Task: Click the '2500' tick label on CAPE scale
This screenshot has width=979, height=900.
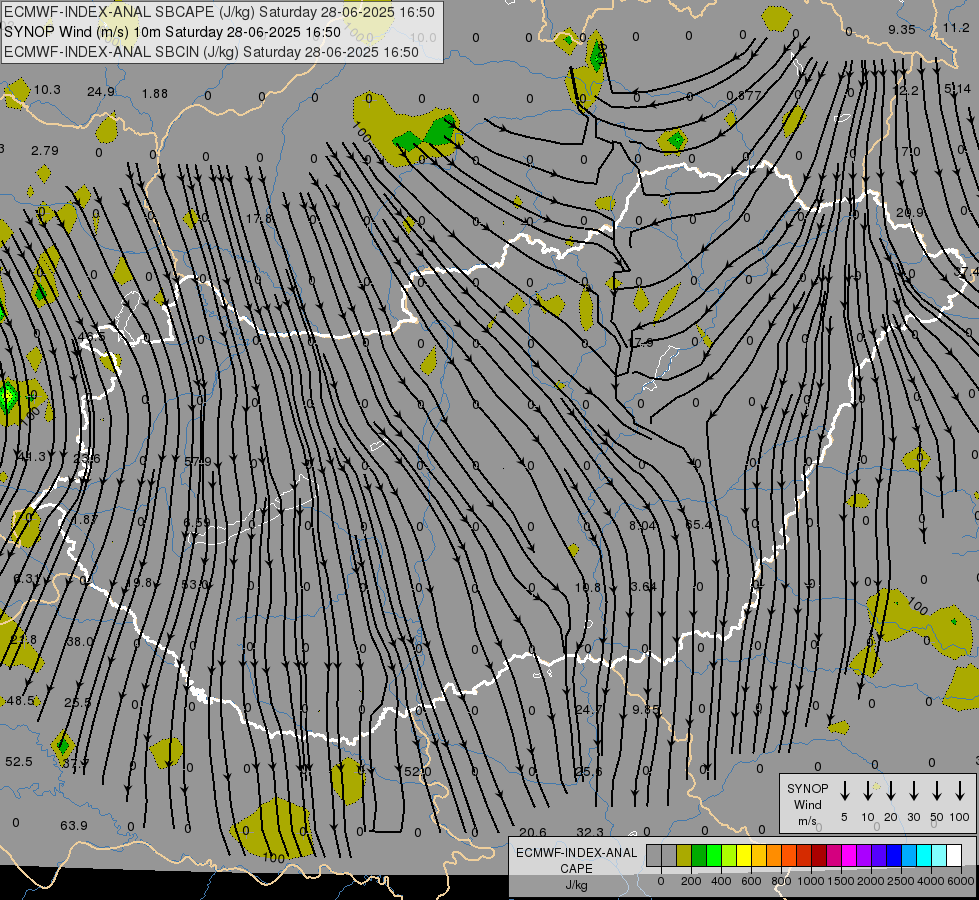Action: [x=901, y=881]
